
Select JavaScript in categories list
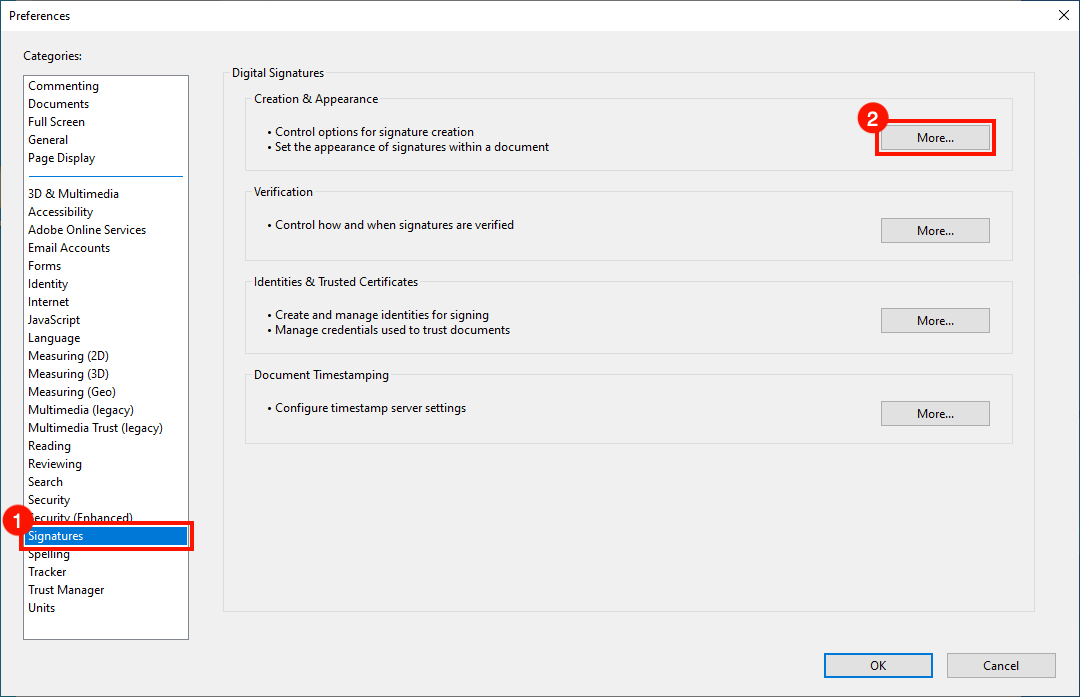(x=54, y=320)
